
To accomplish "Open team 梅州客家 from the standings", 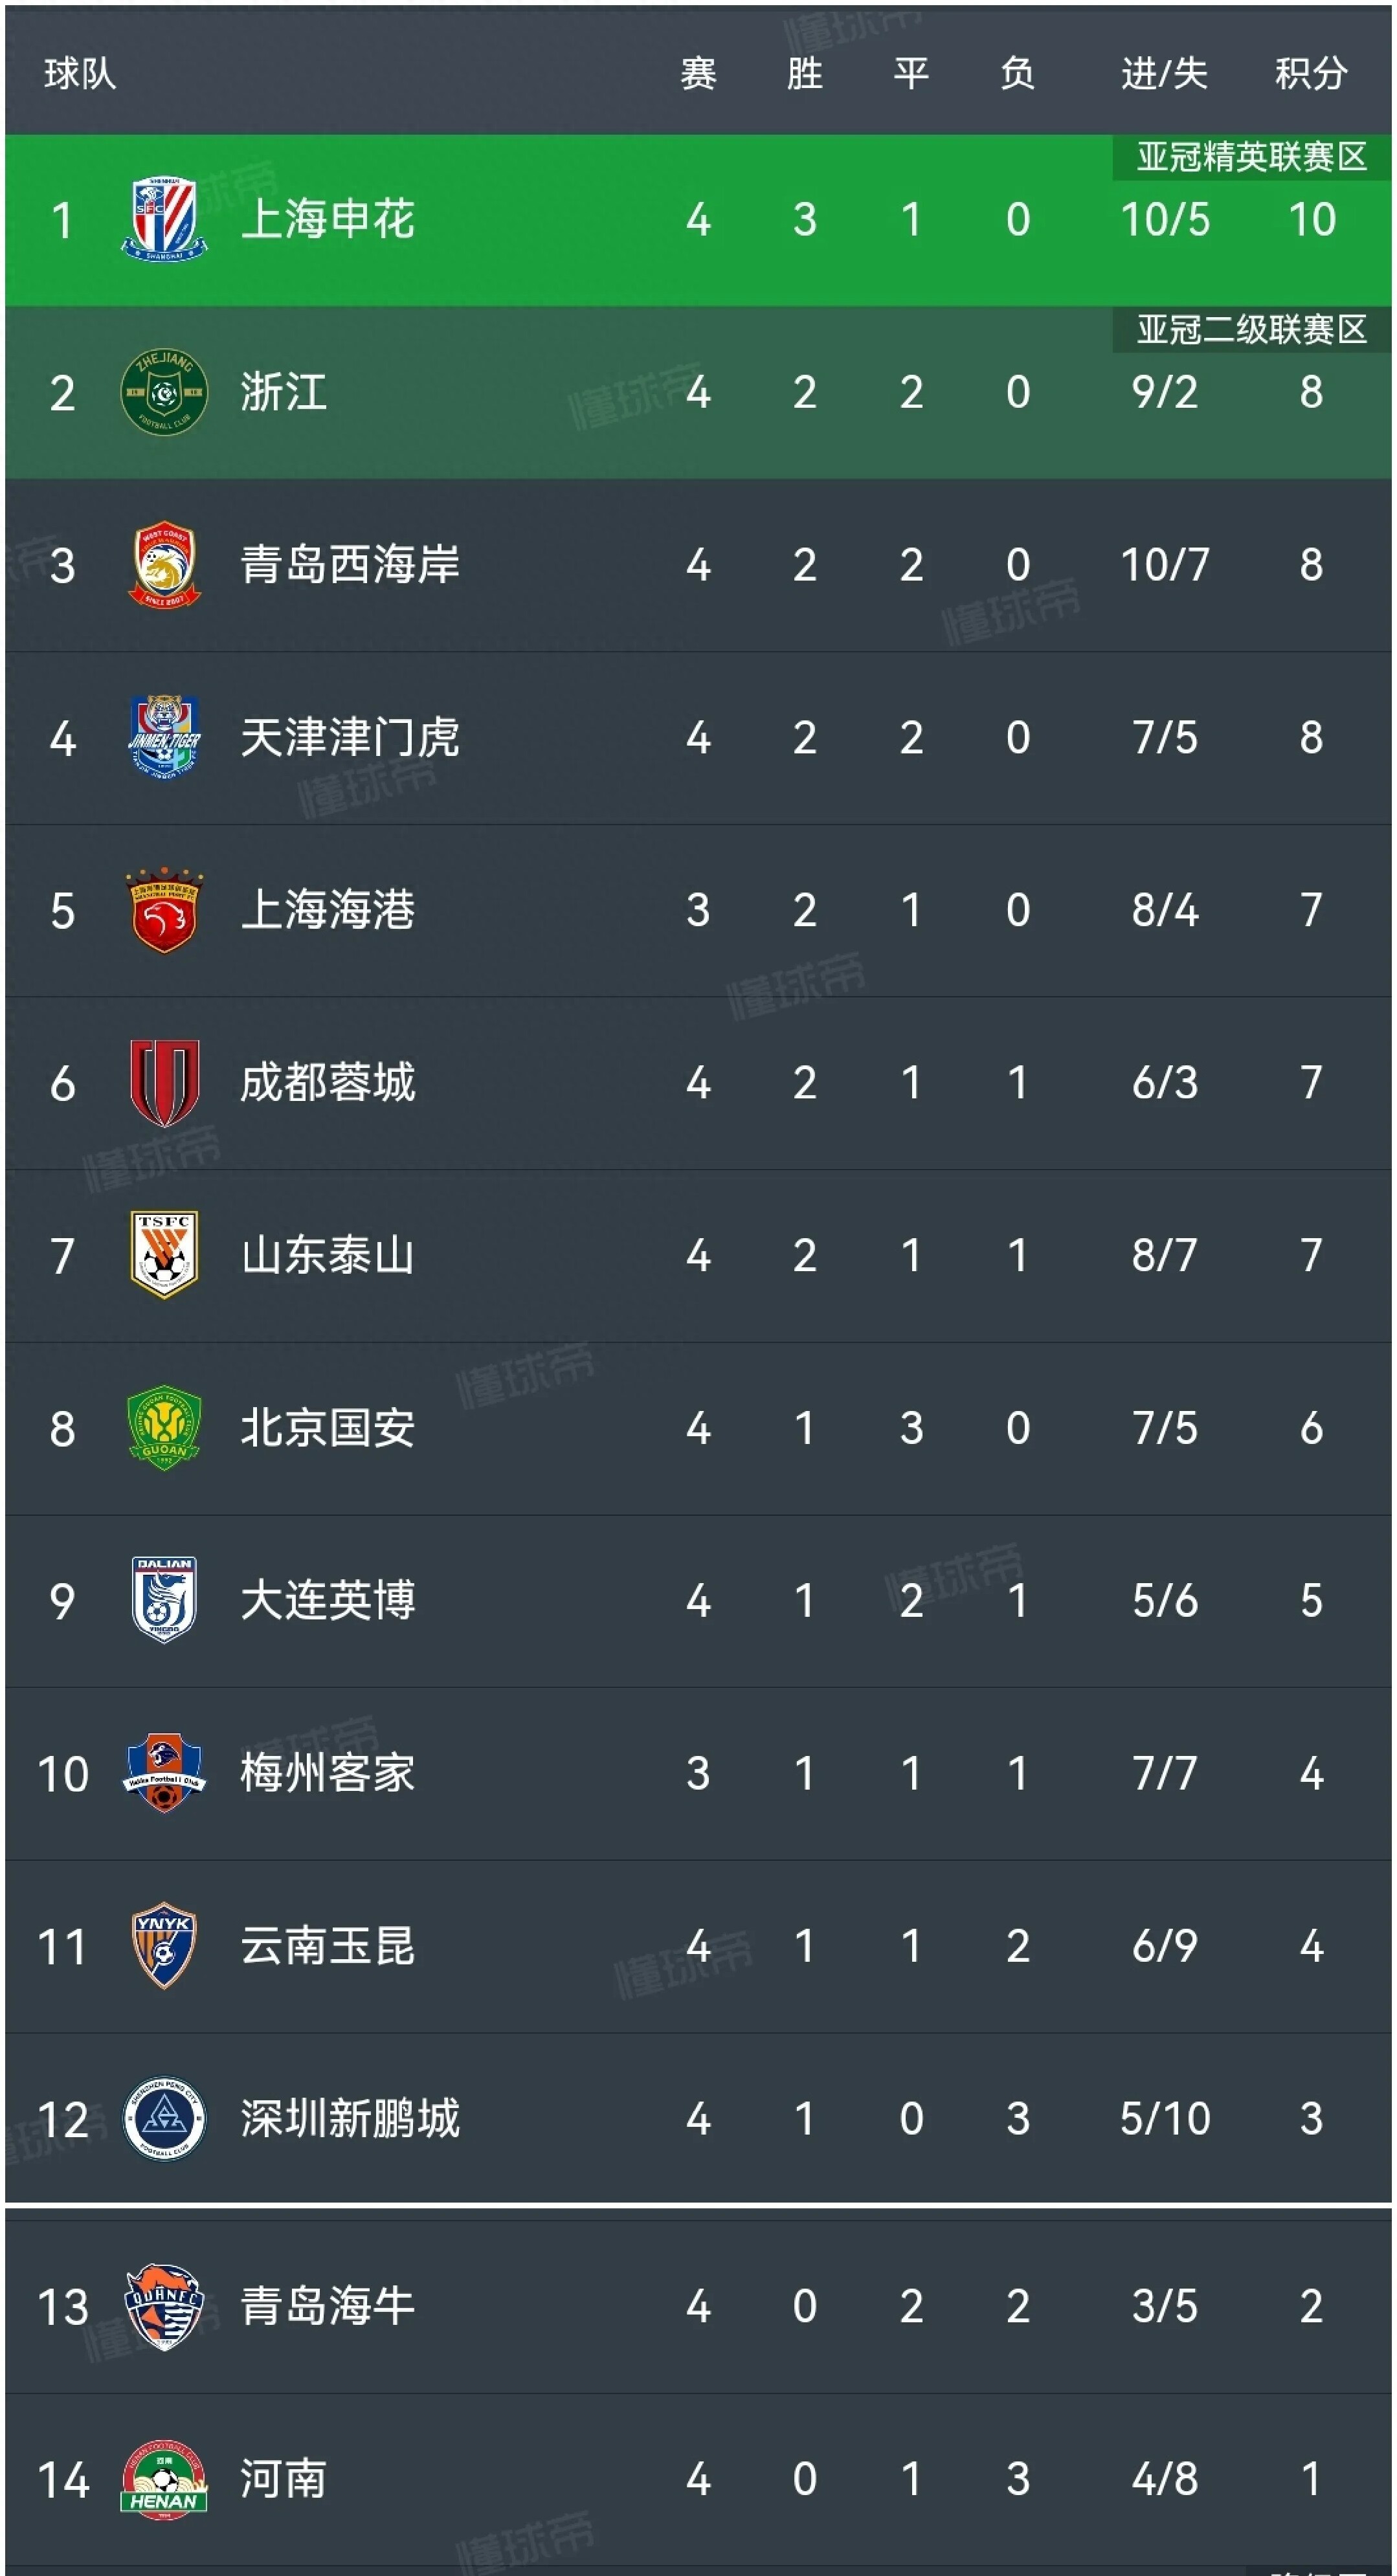I will 327,1773.
